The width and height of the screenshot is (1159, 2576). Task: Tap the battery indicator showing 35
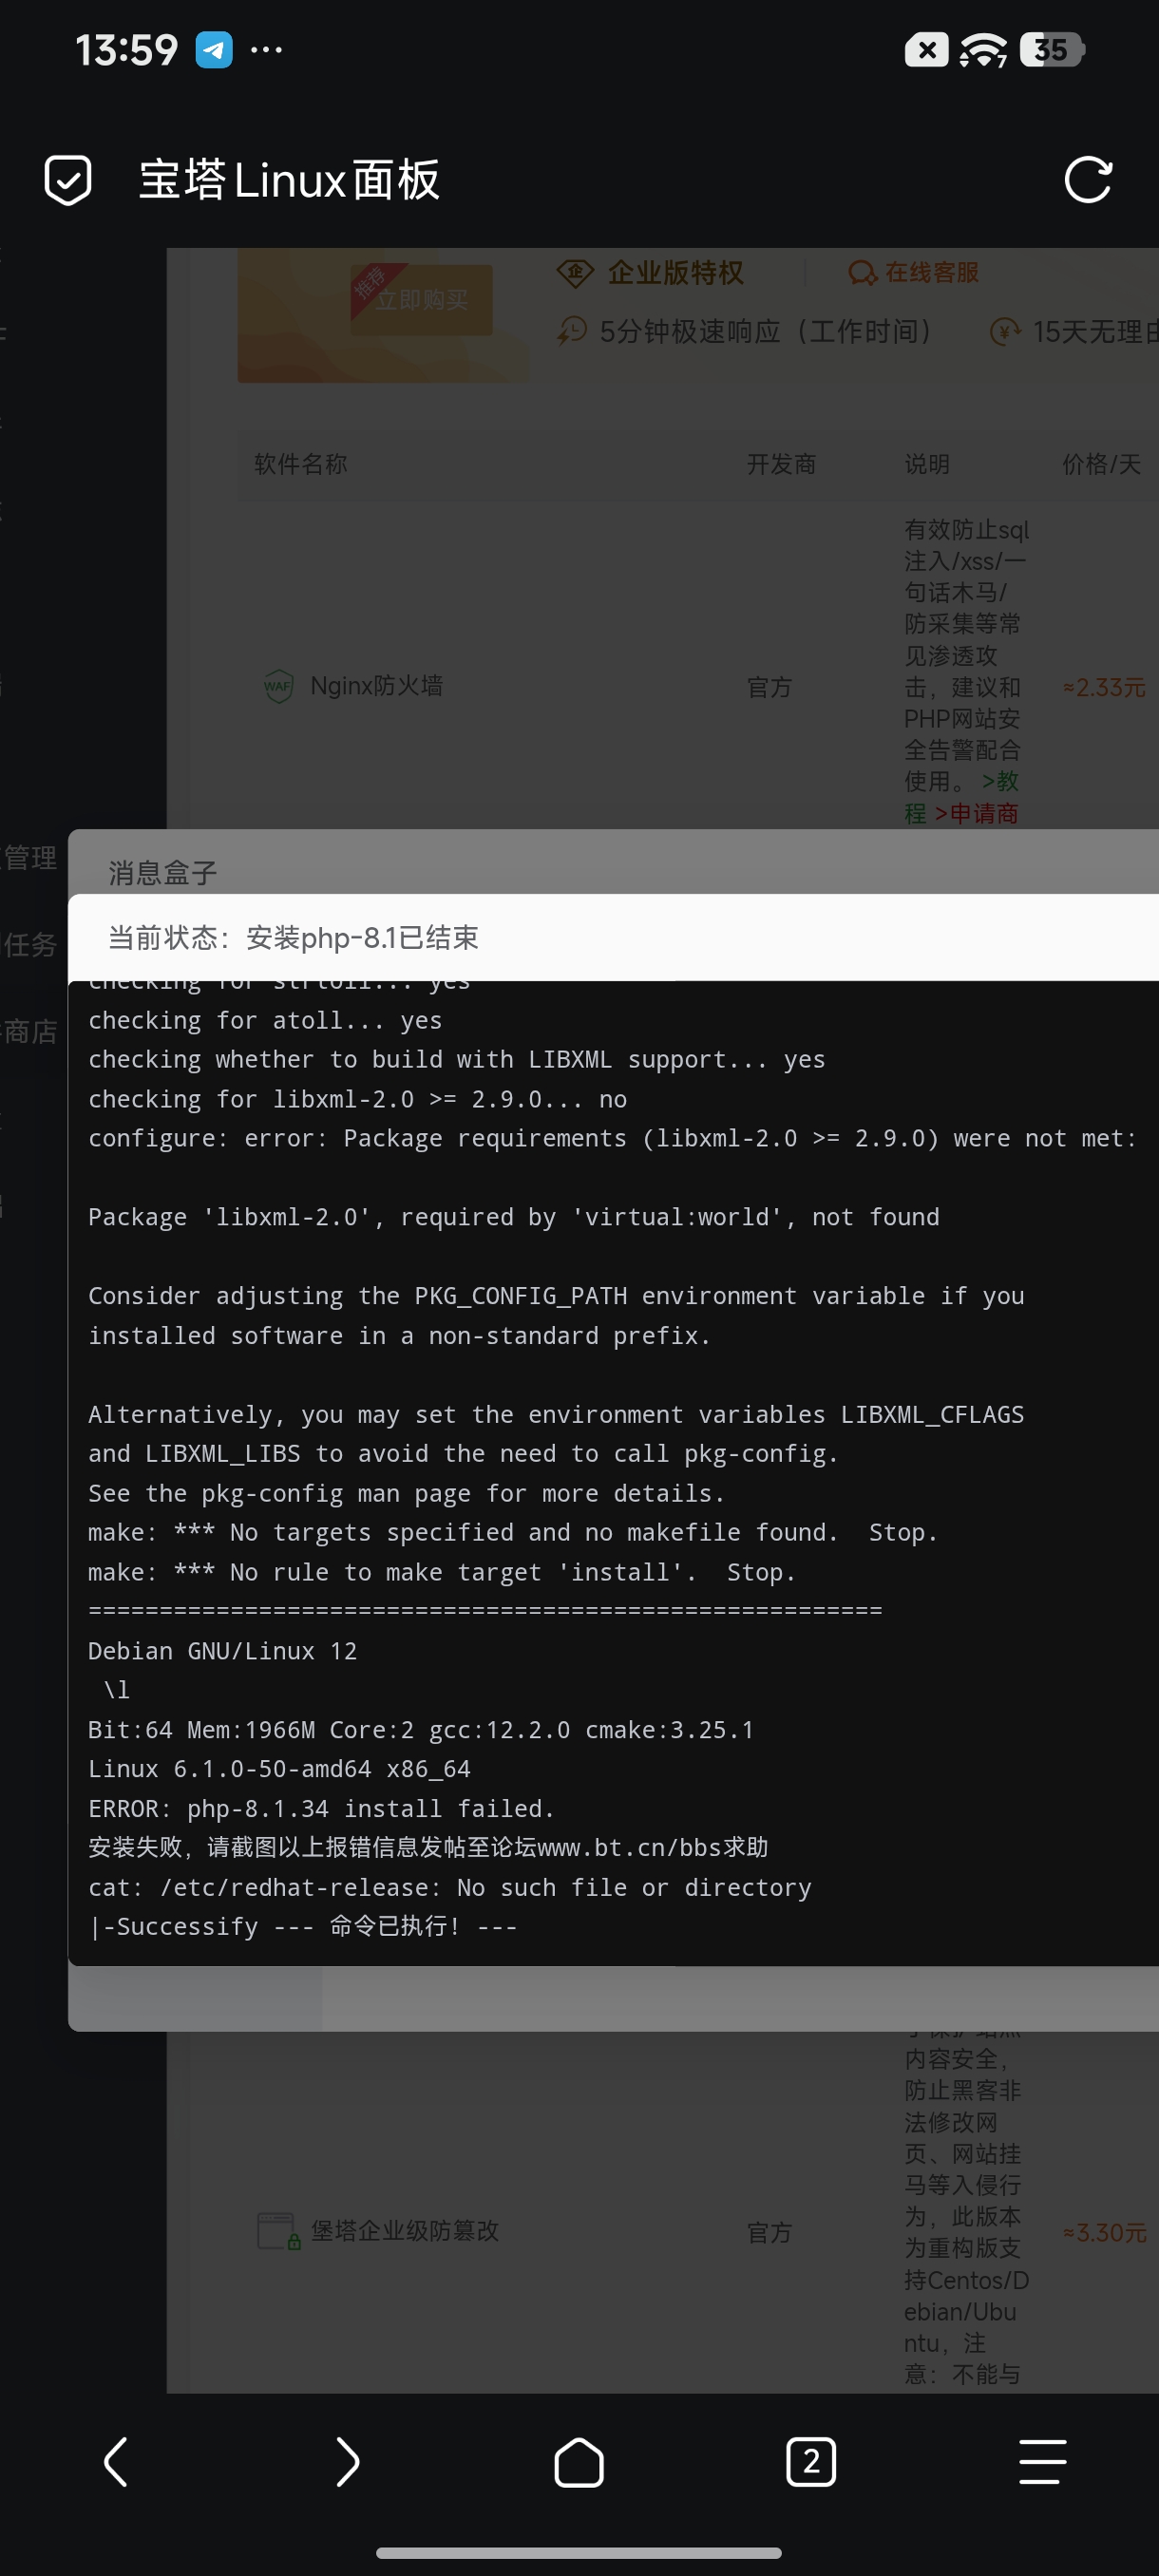pyautogui.click(x=1052, y=49)
